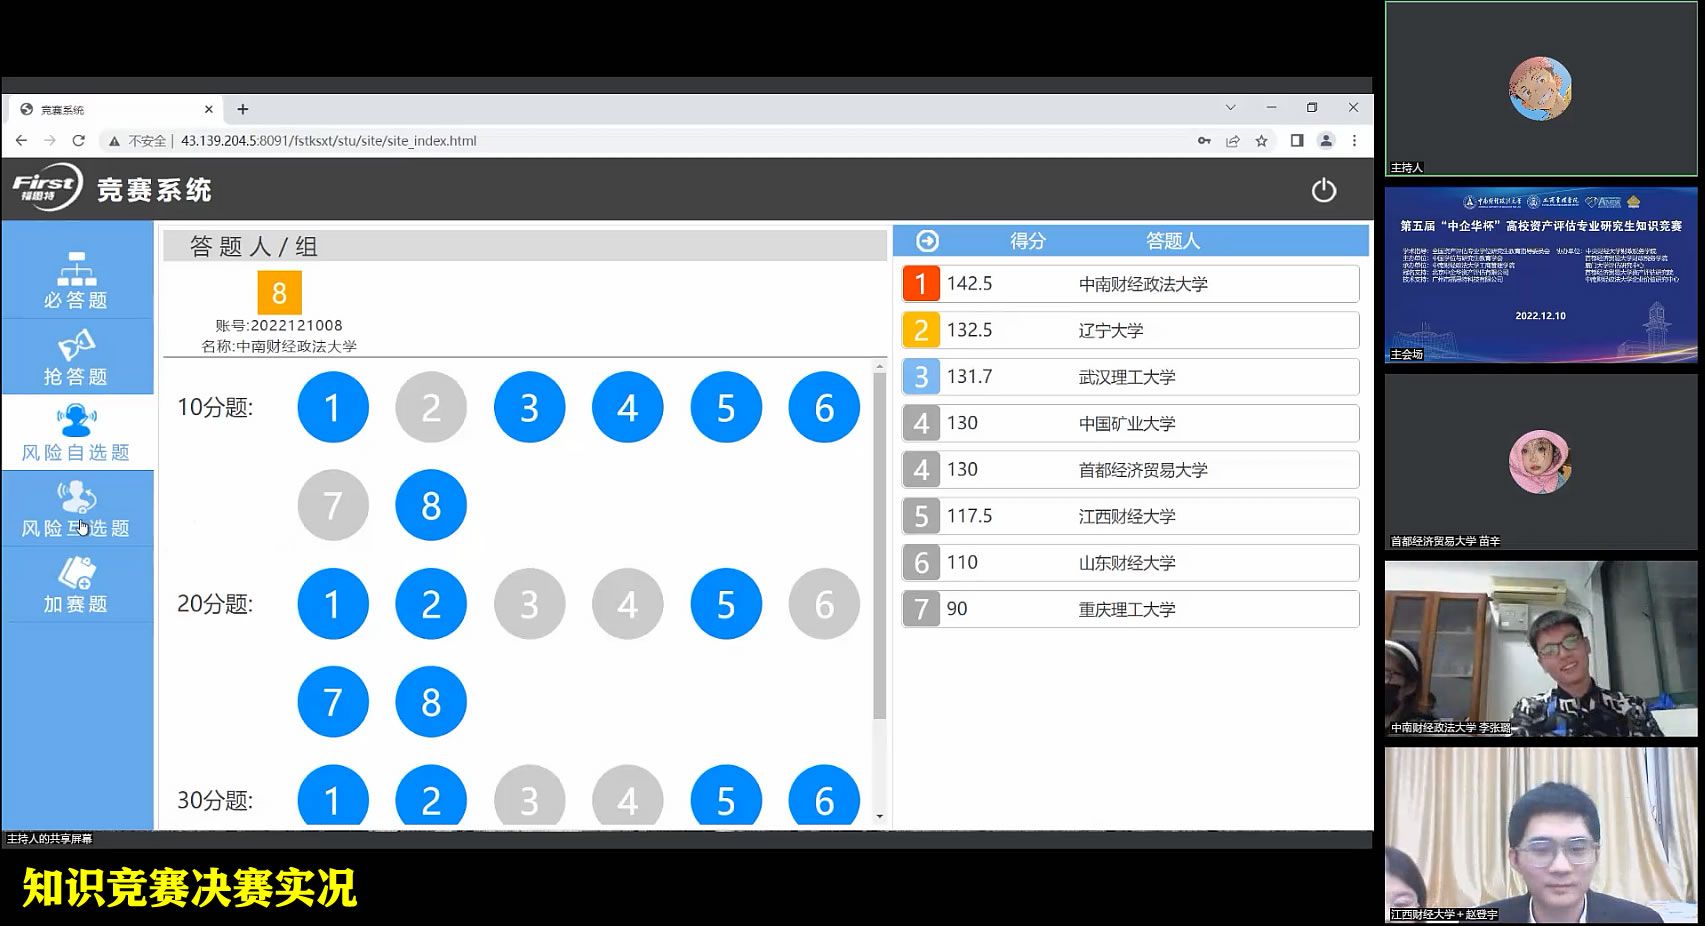The height and width of the screenshot is (926, 1705).
Task: Toggle browser side panel icon
Action: 1297,141
